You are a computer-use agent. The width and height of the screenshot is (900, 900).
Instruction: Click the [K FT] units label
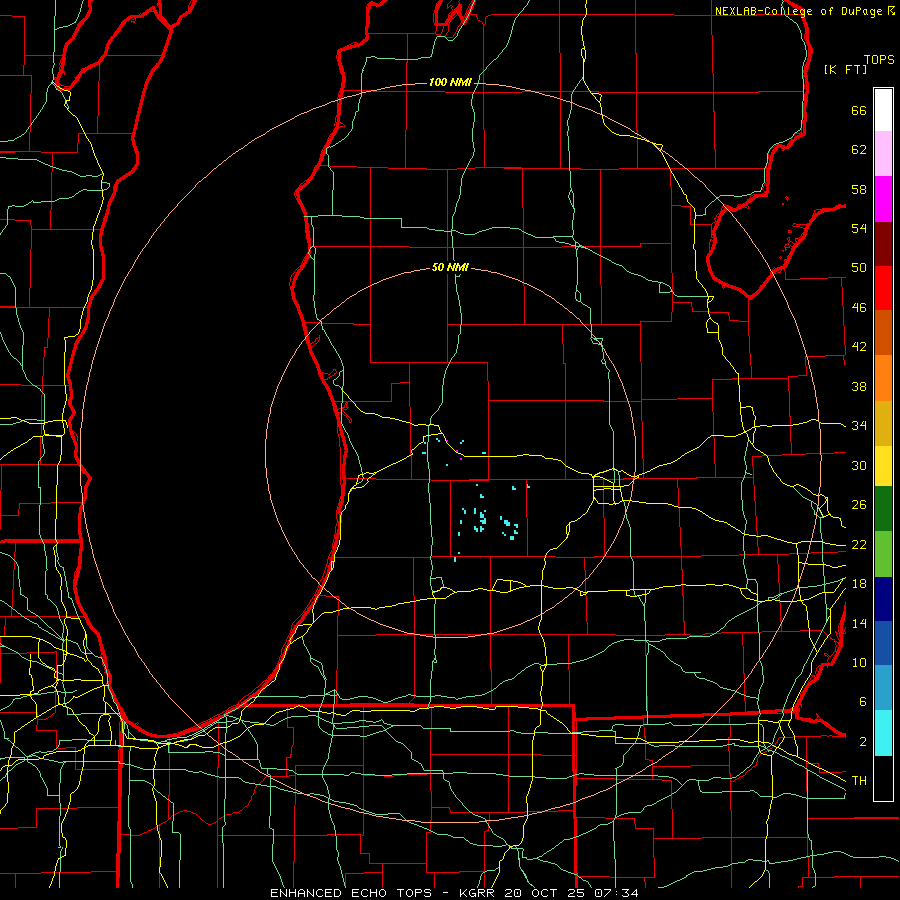tap(845, 69)
